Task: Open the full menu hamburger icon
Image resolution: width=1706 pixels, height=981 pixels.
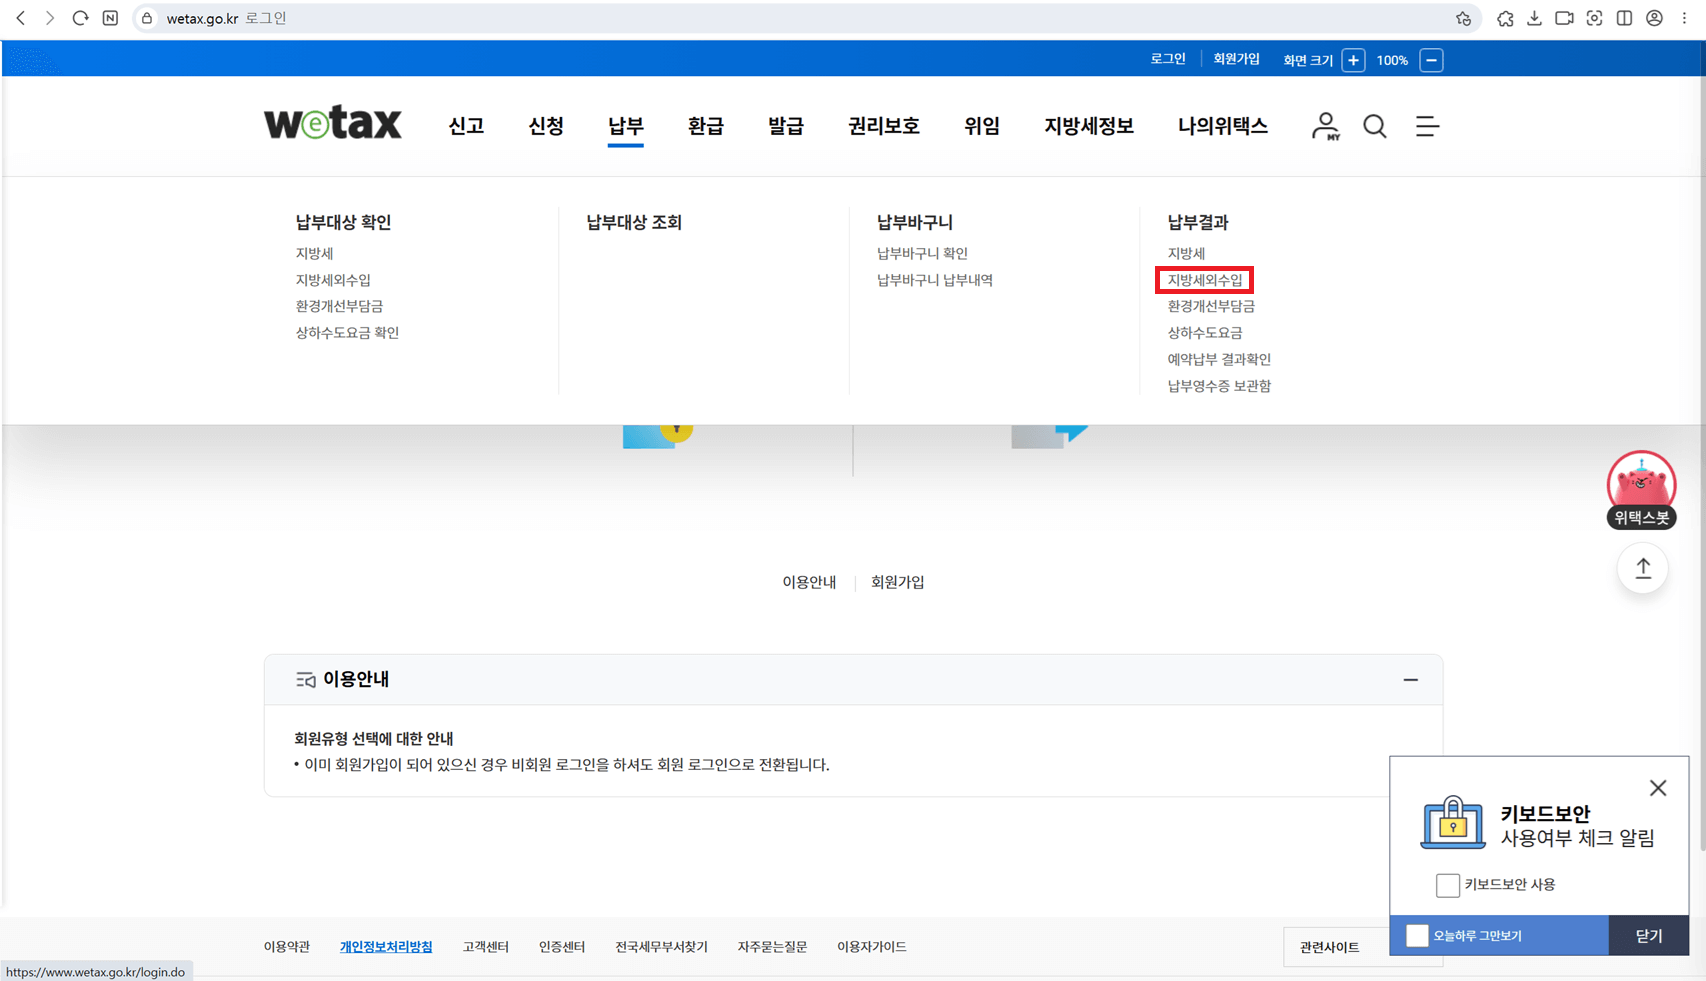Action: click(1427, 126)
